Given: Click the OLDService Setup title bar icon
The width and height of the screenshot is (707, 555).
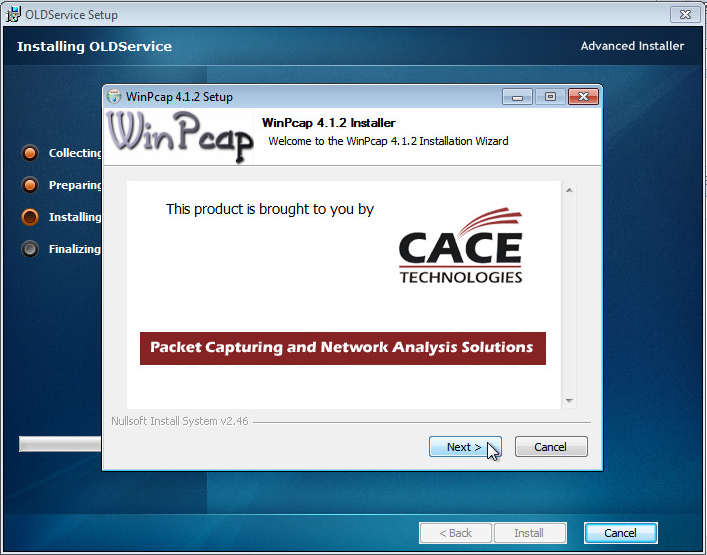Looking at the screenshot, I should point(13,14).
